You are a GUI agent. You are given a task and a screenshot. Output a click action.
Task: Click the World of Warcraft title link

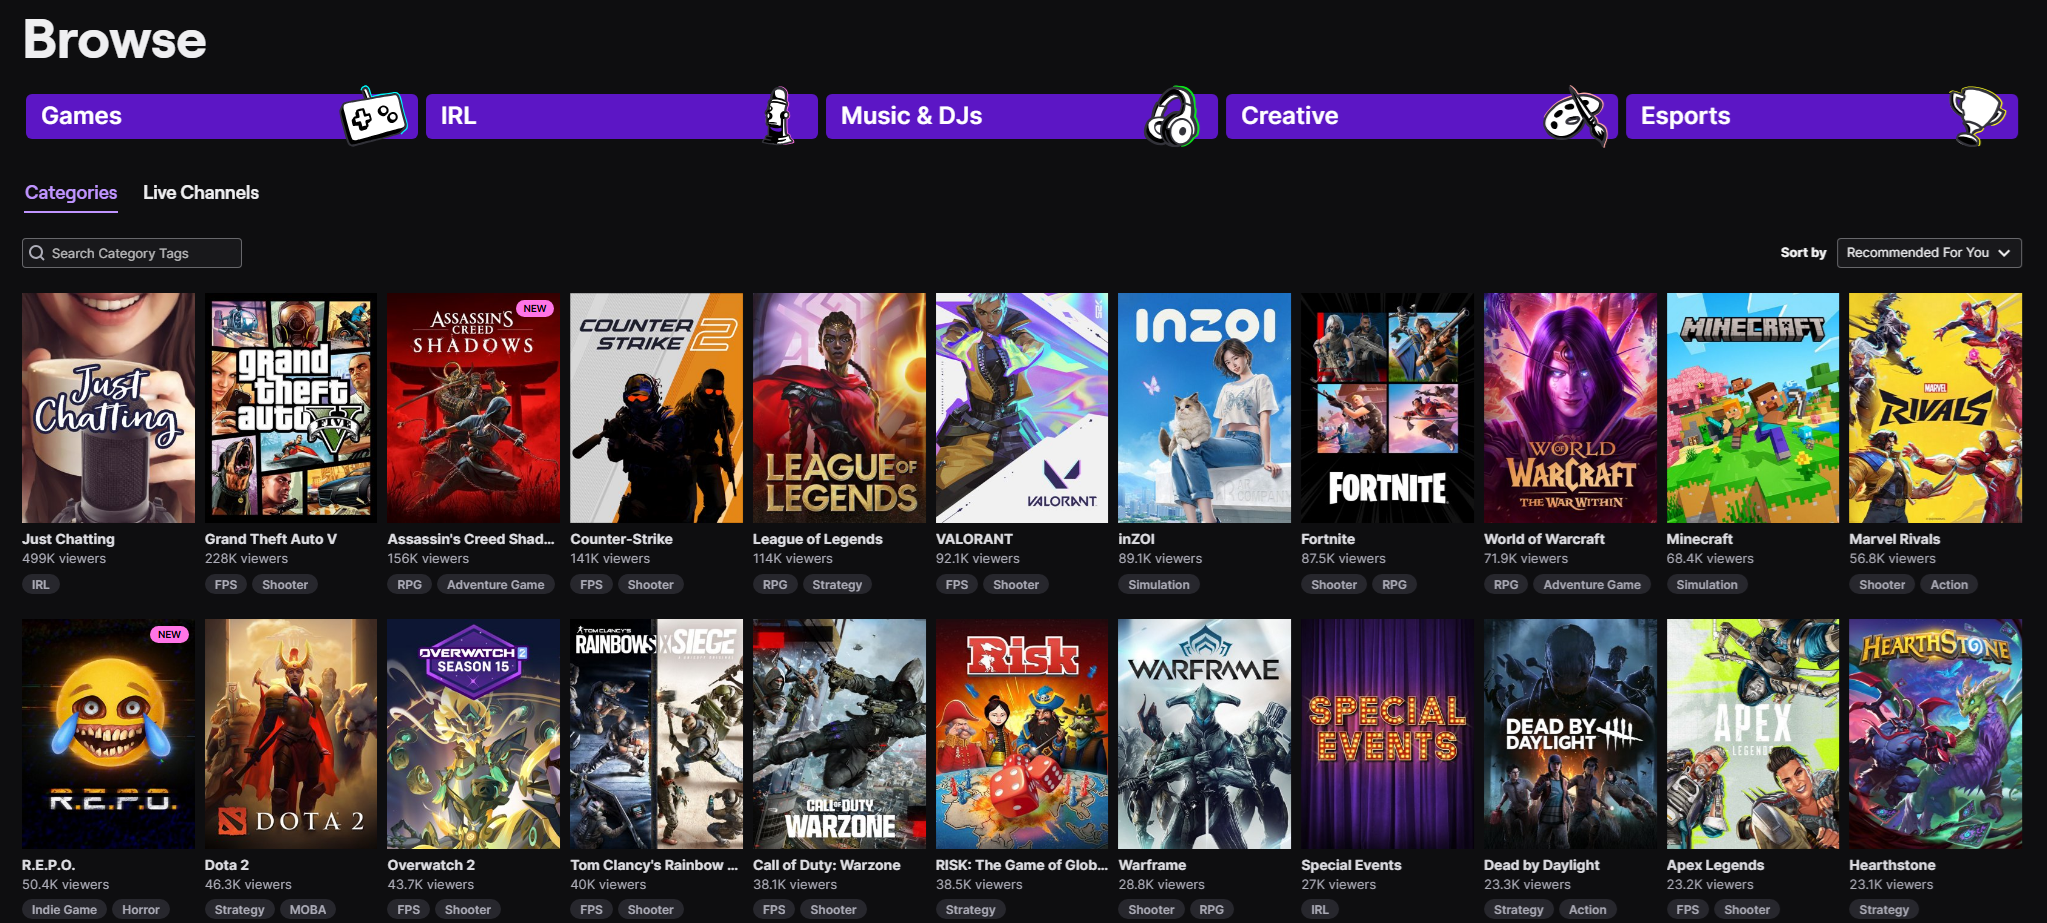1544,539
